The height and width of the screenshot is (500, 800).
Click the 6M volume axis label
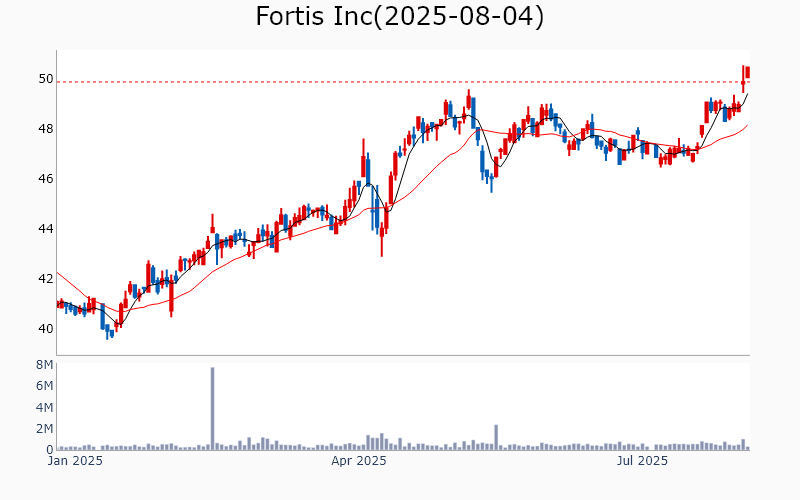pyautogui.click(x=44, y=386)
